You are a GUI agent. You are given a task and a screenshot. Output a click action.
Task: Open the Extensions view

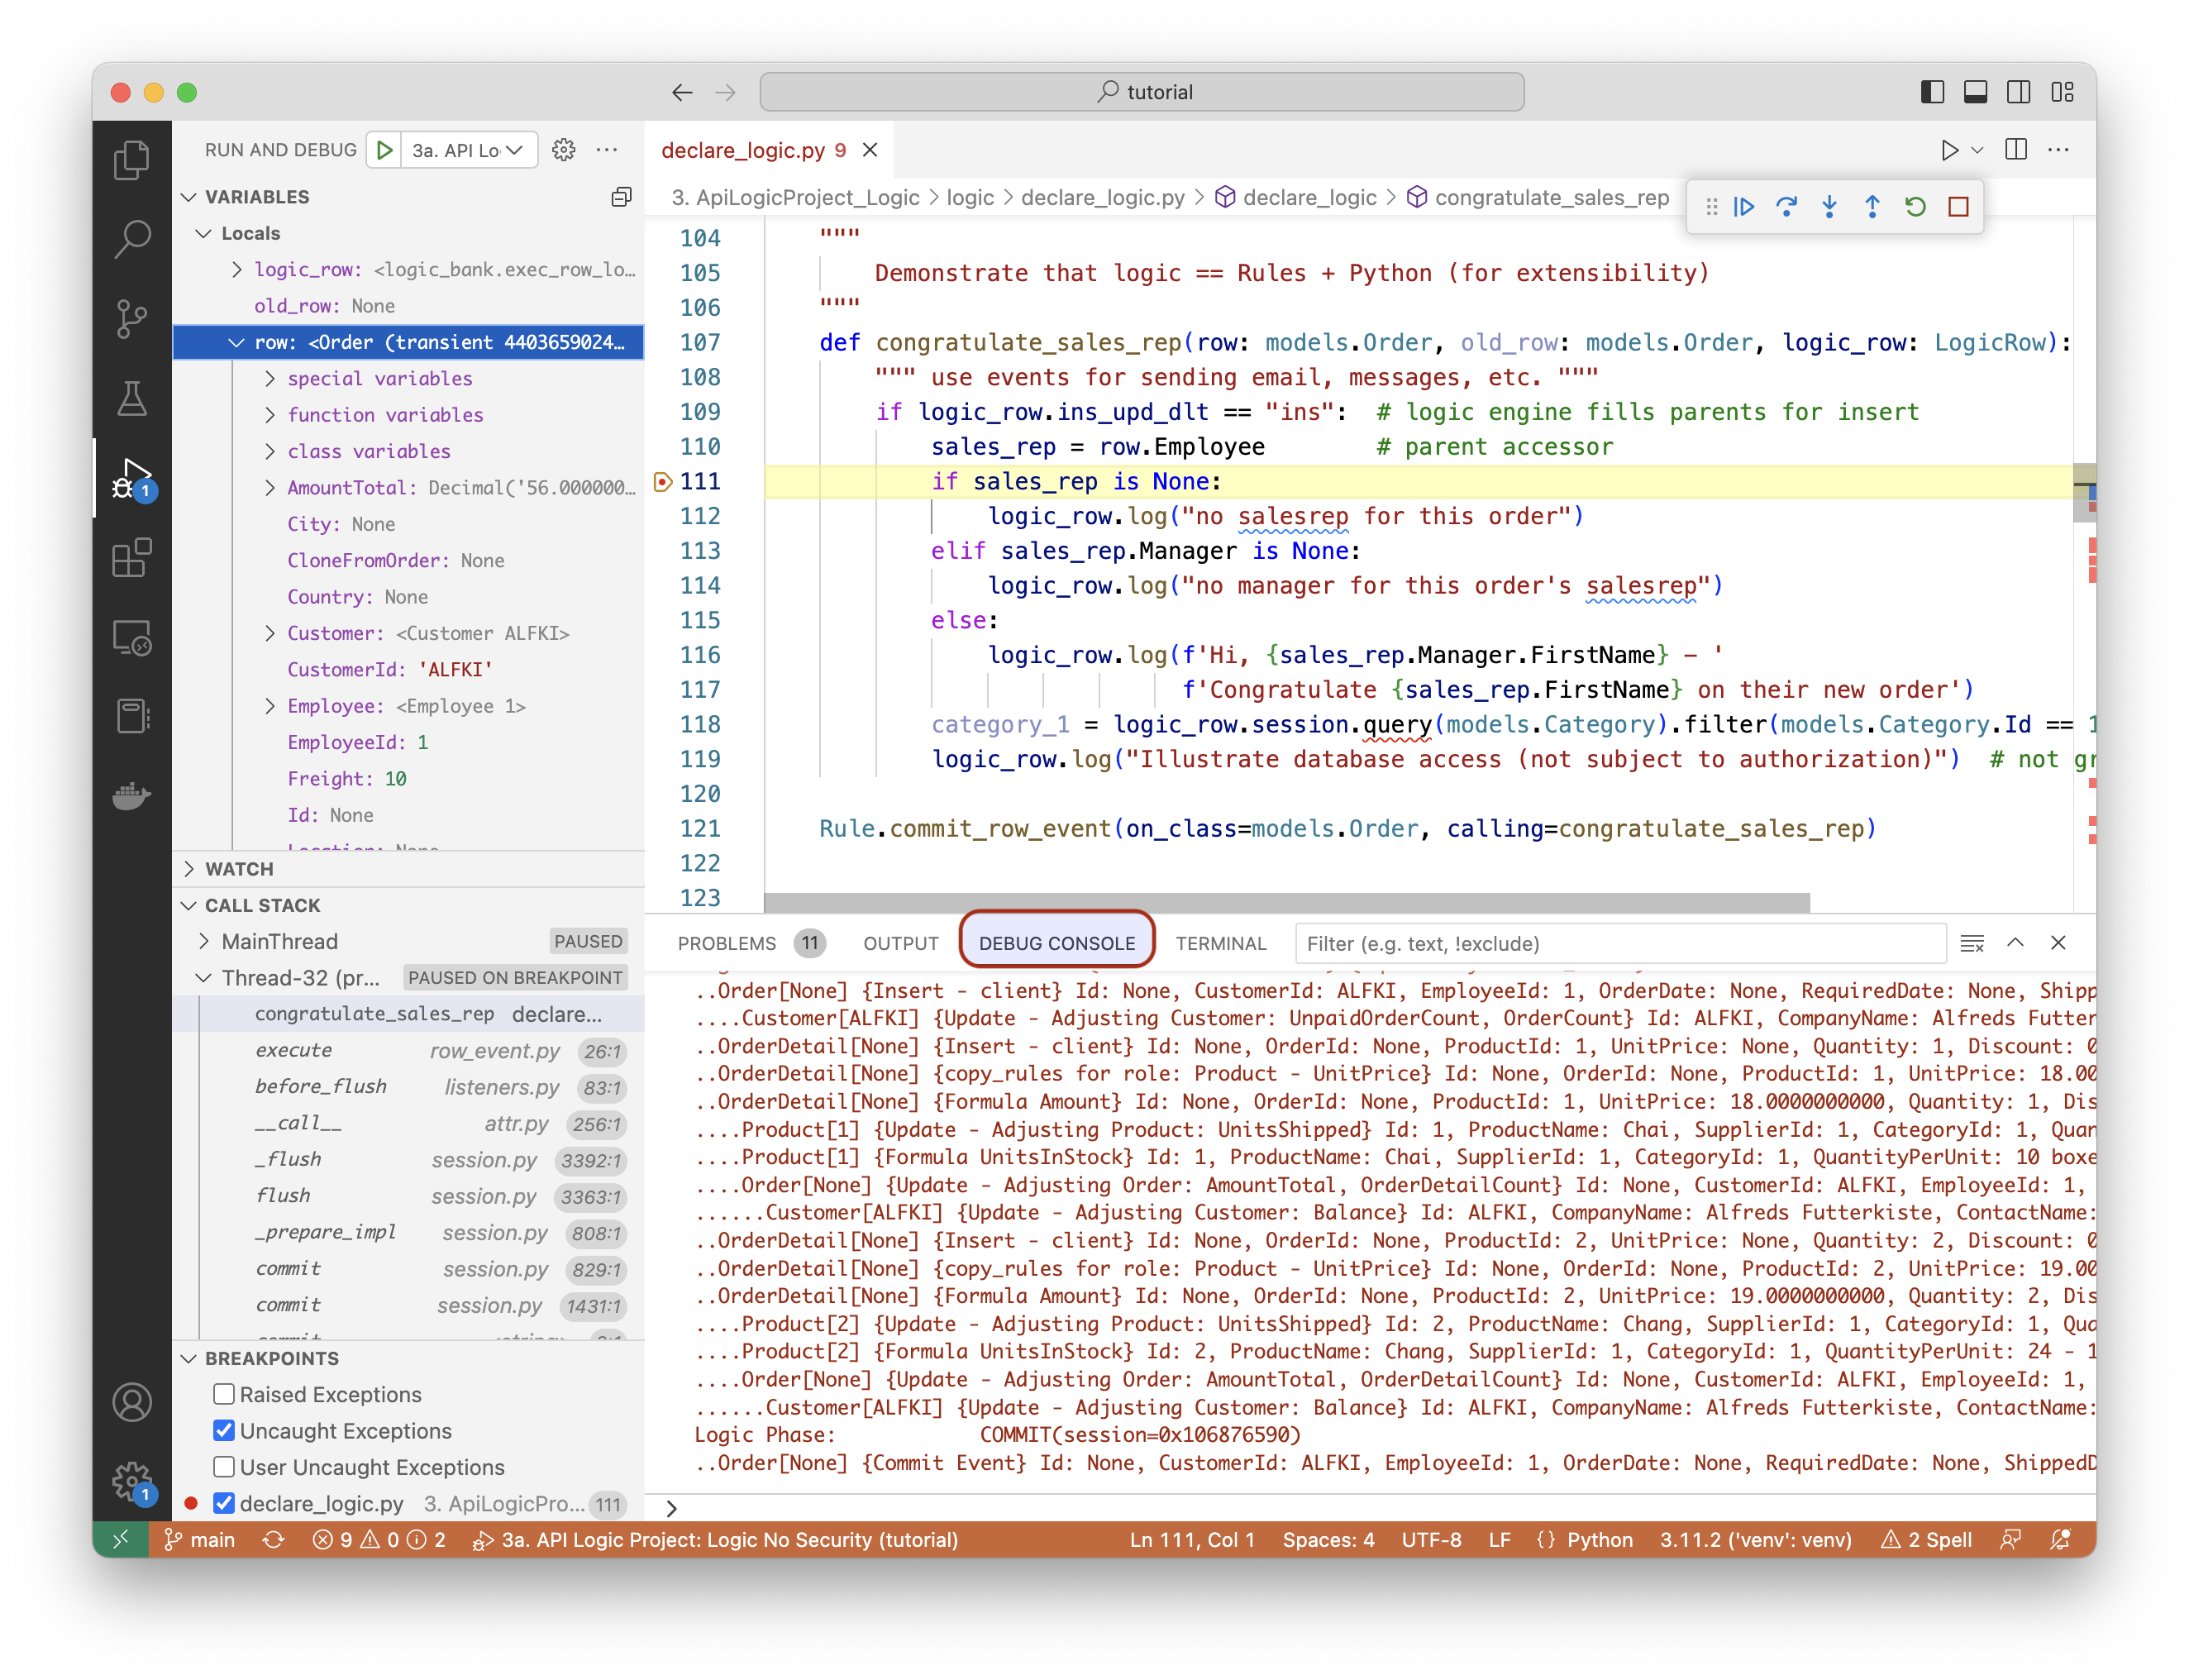[x=131, y=558]
